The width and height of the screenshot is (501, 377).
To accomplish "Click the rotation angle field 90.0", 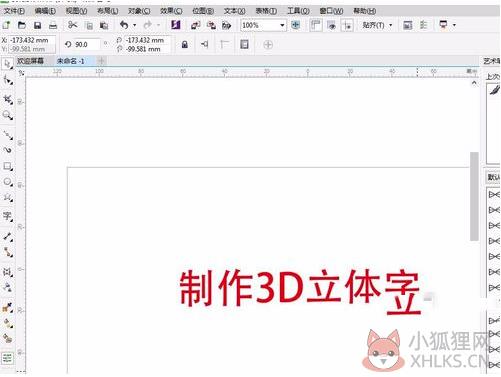I will pos(87,44).
